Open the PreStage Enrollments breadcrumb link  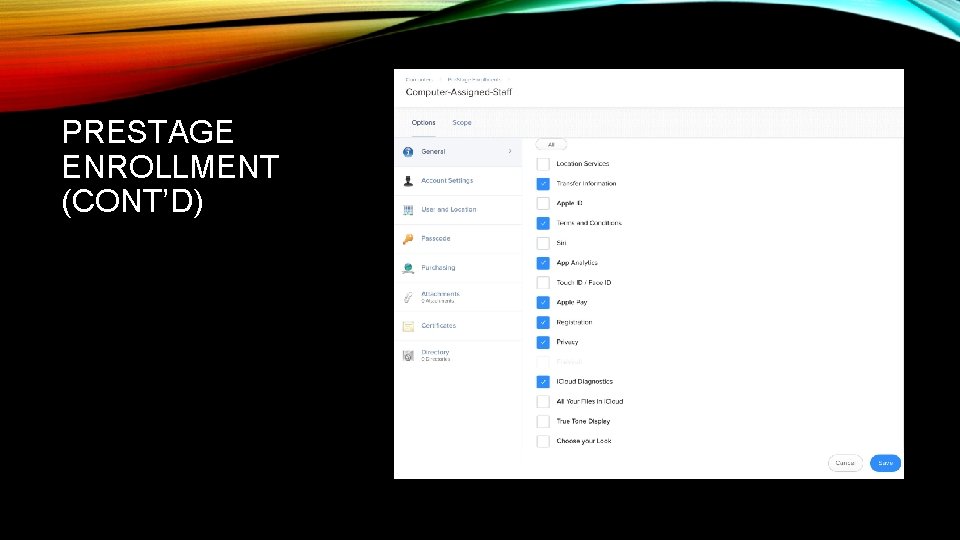[x=474, y=80]
